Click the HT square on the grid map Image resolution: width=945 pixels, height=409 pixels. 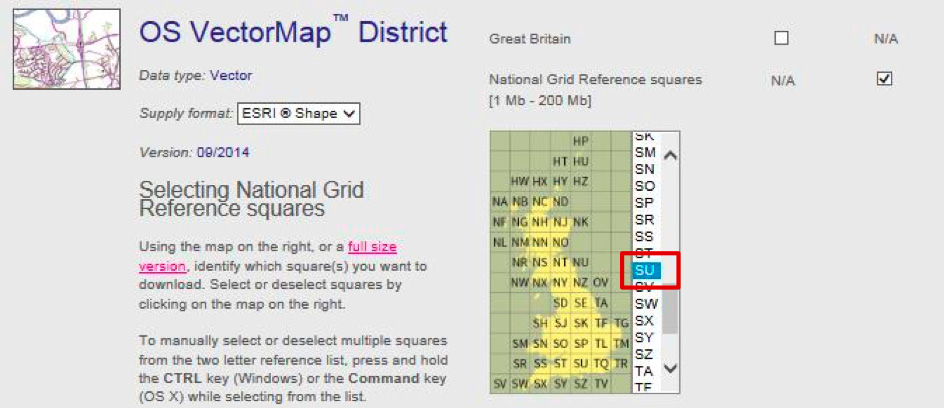[x=560, y=161]
